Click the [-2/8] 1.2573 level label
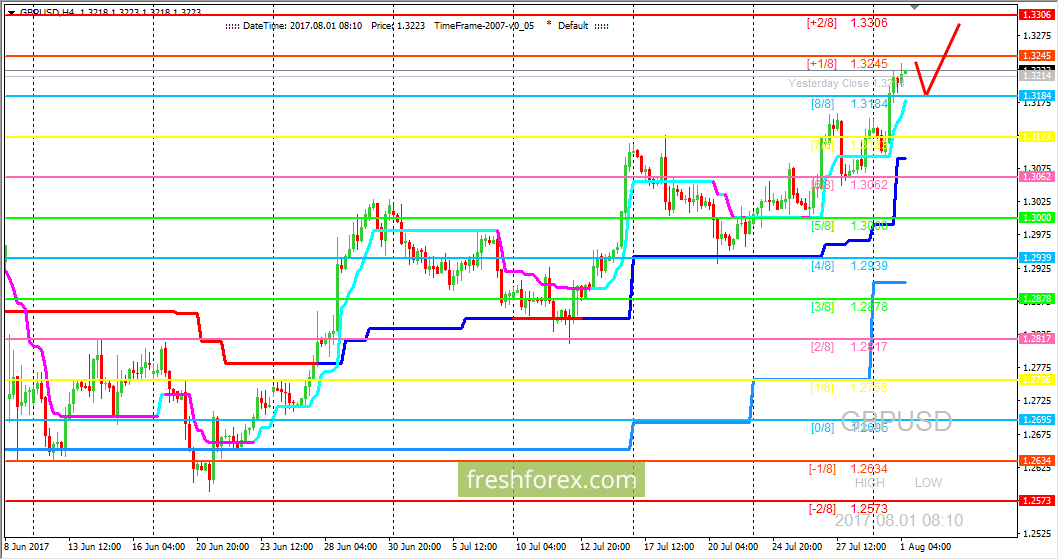1059x560 pixels. 848,509
